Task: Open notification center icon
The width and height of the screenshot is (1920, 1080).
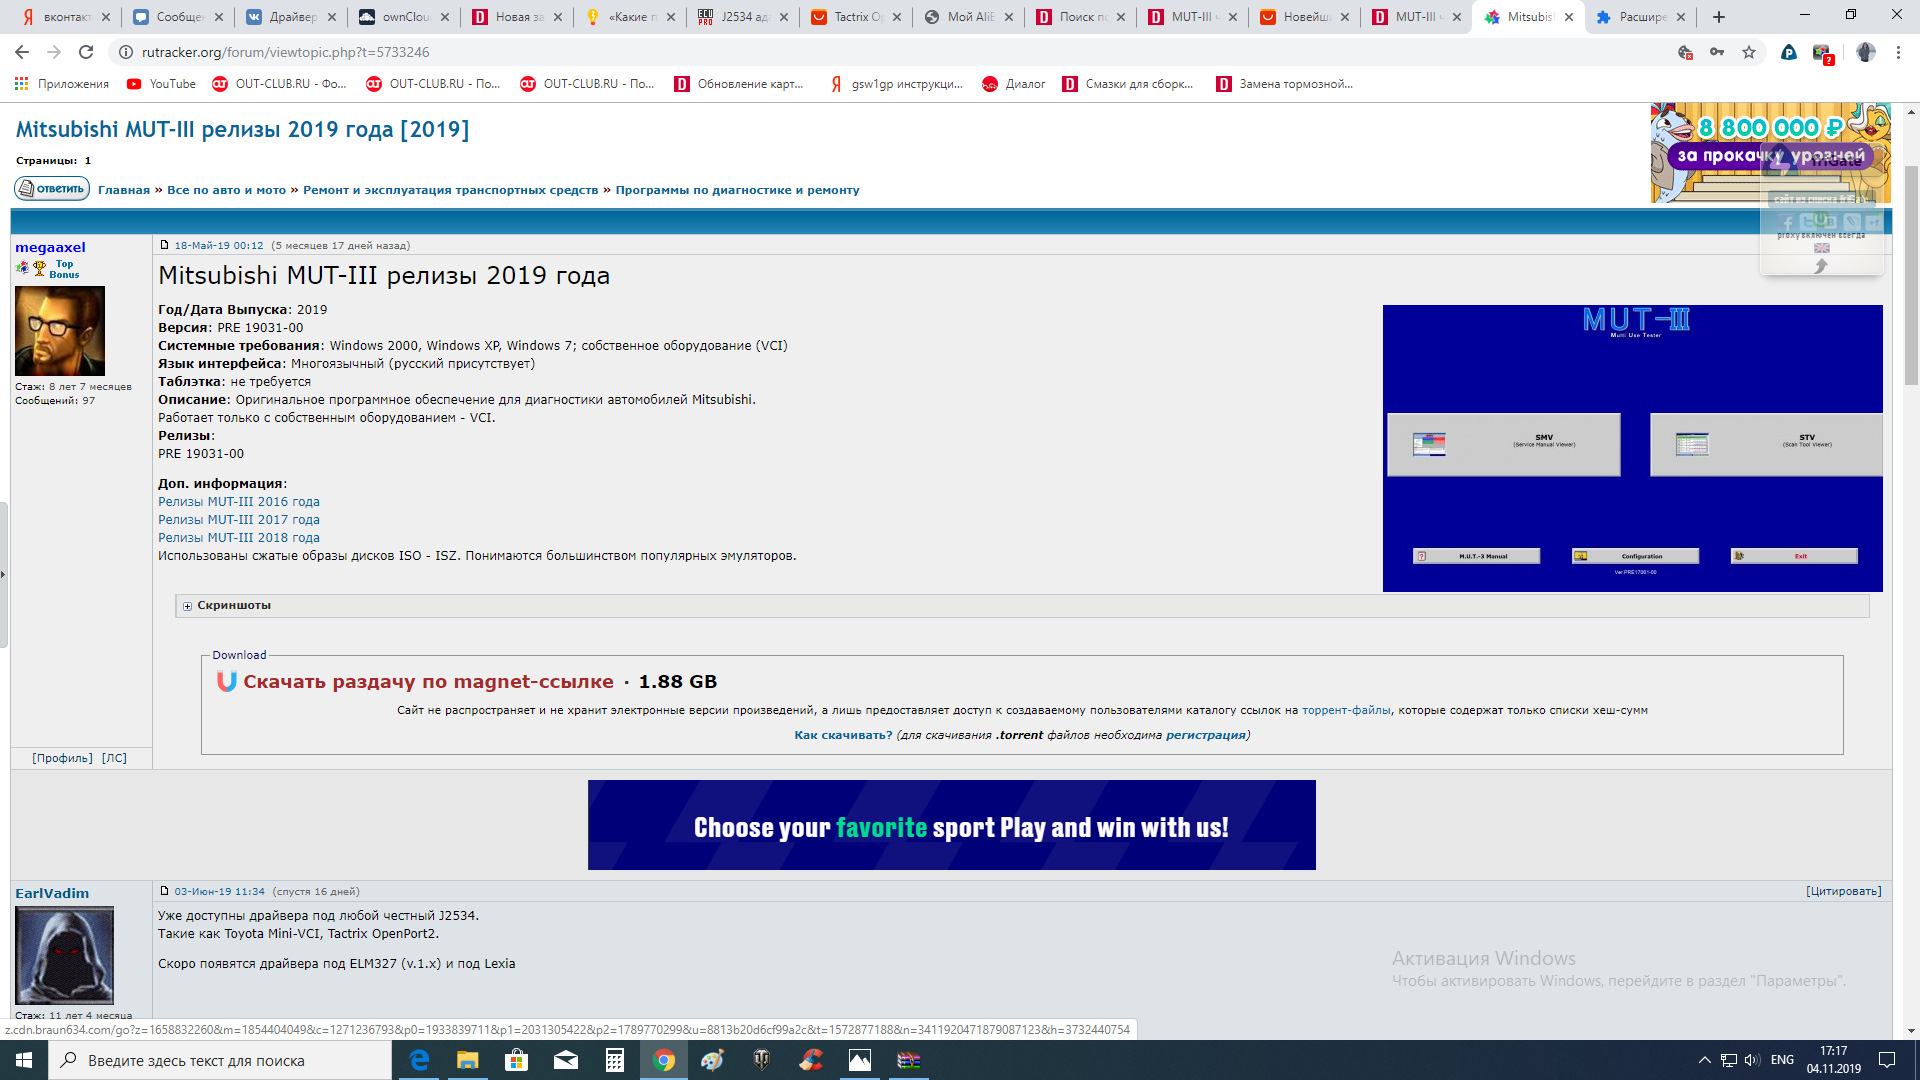Action: pyautogui.click(x=1887, y=1060)
